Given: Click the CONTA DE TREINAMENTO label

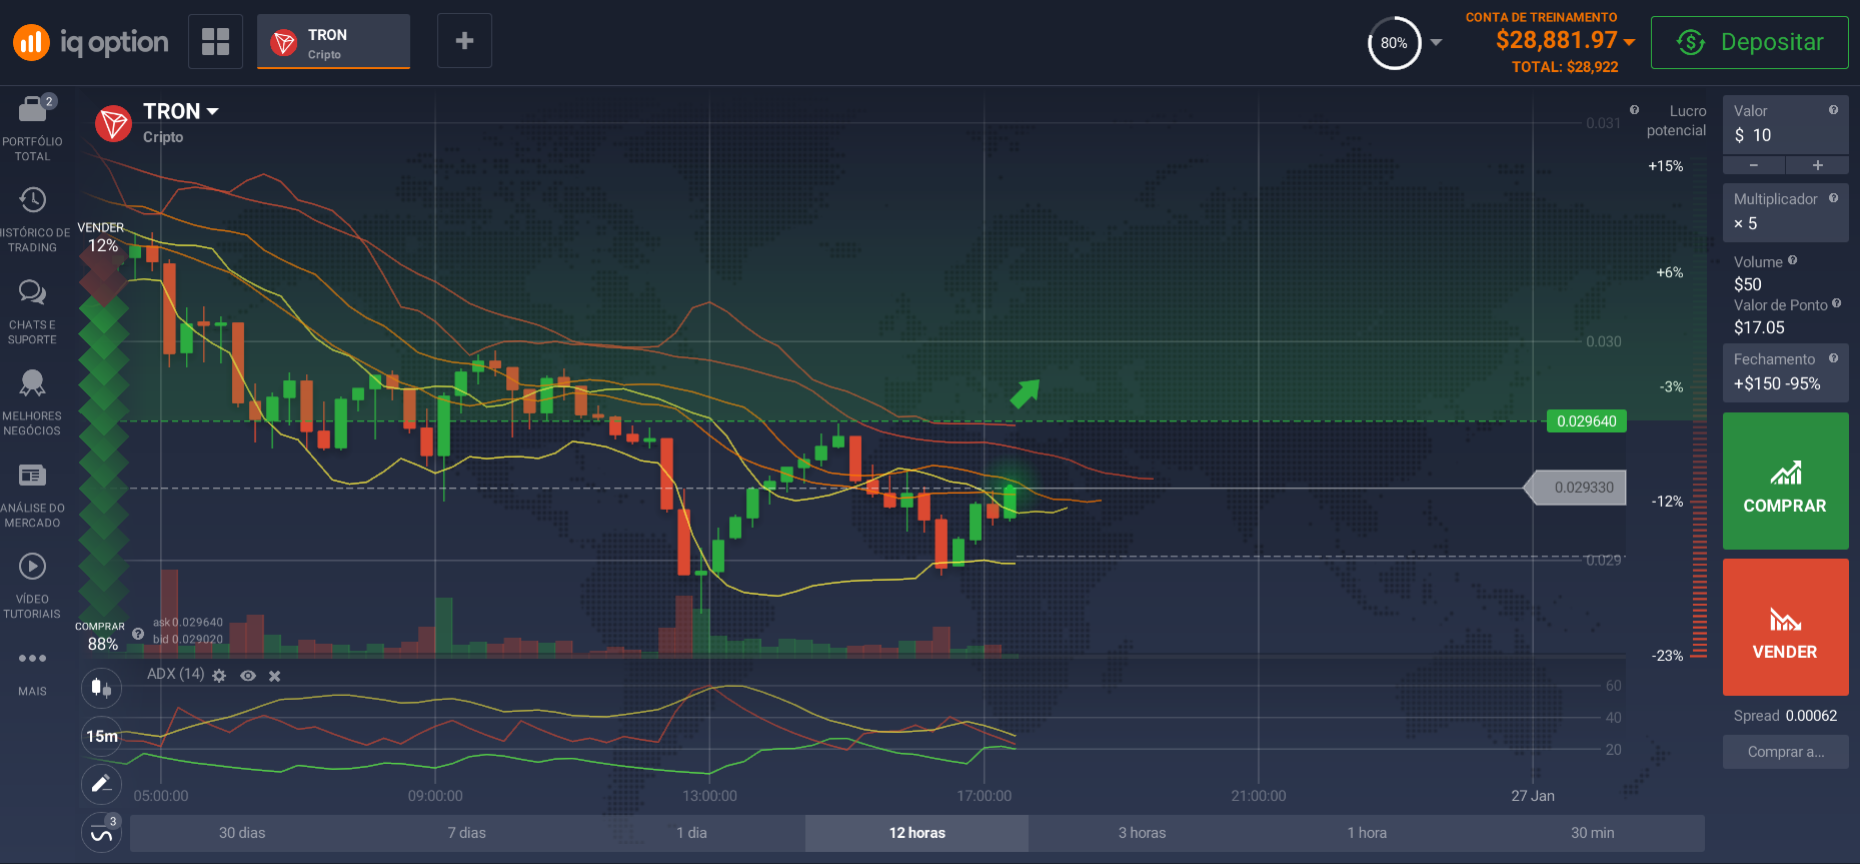Looking at the screenshot, I should pyautogui.click(x=1541, y=17).
